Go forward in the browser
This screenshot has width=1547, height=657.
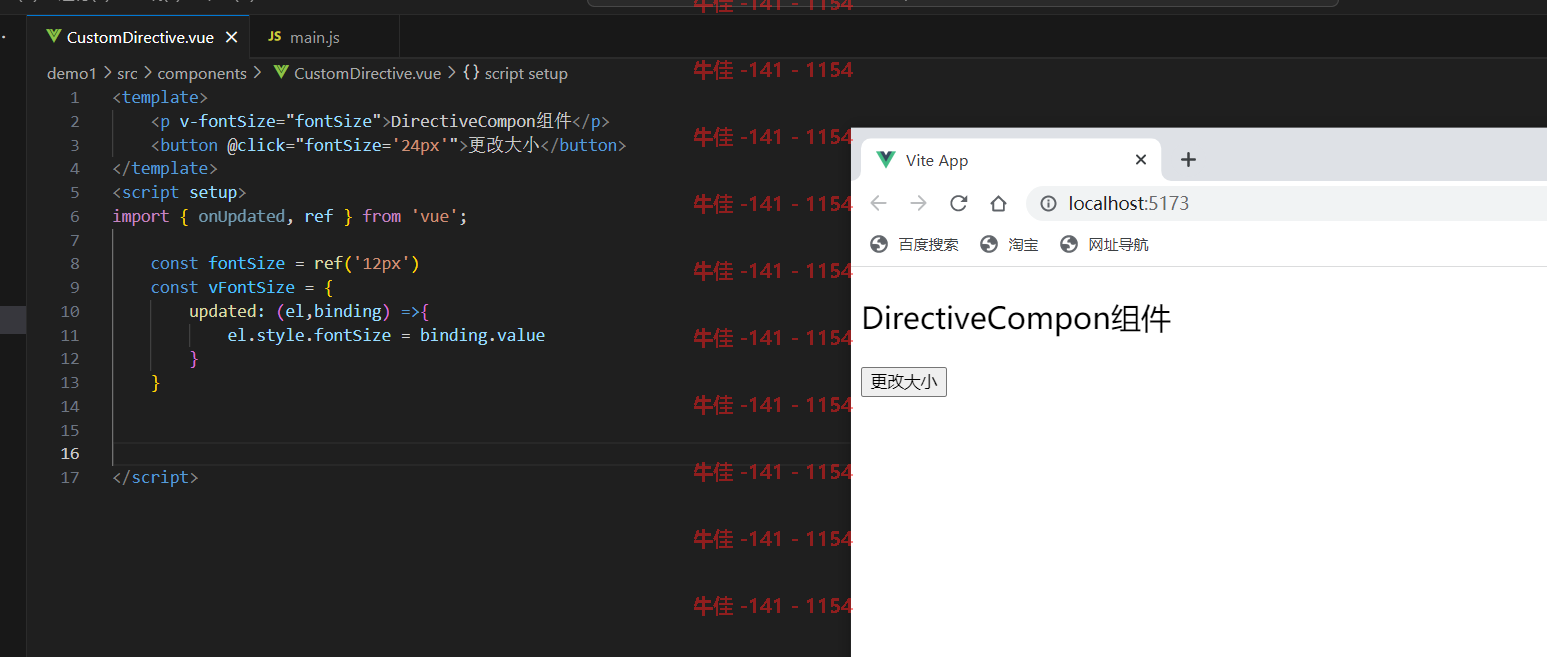coord(918,204)
